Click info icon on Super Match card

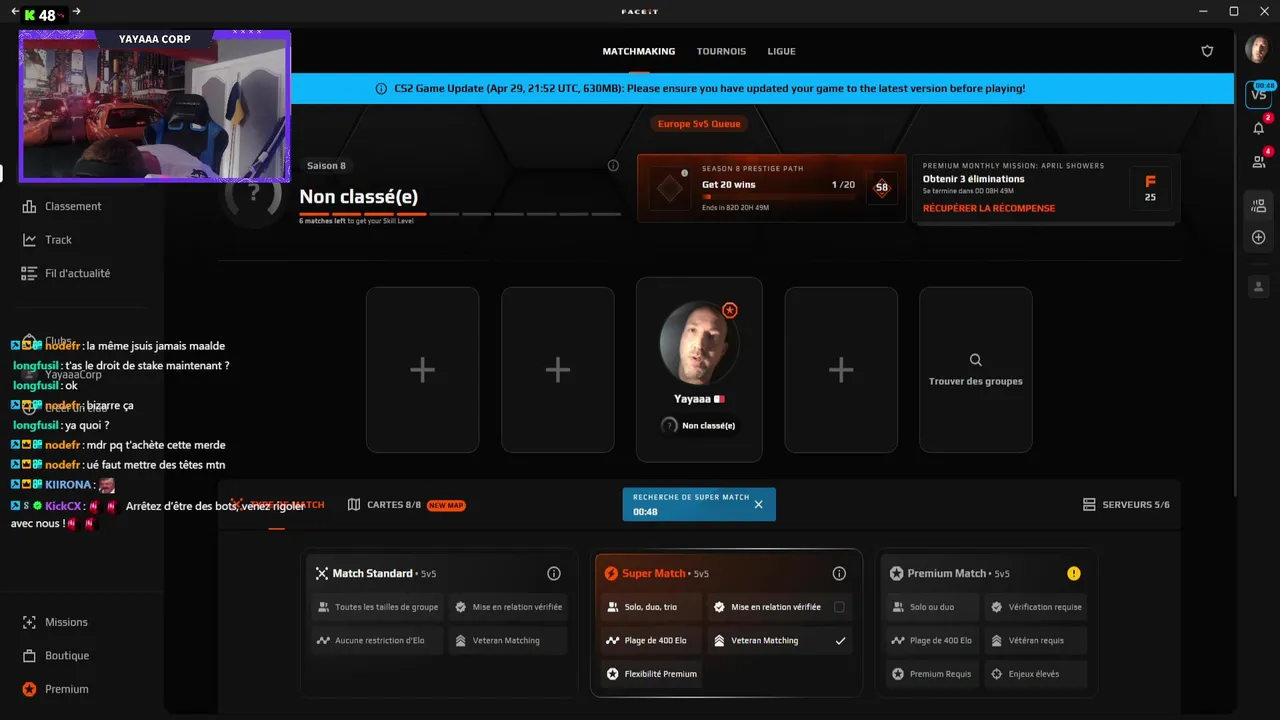(x=839, y=574)
